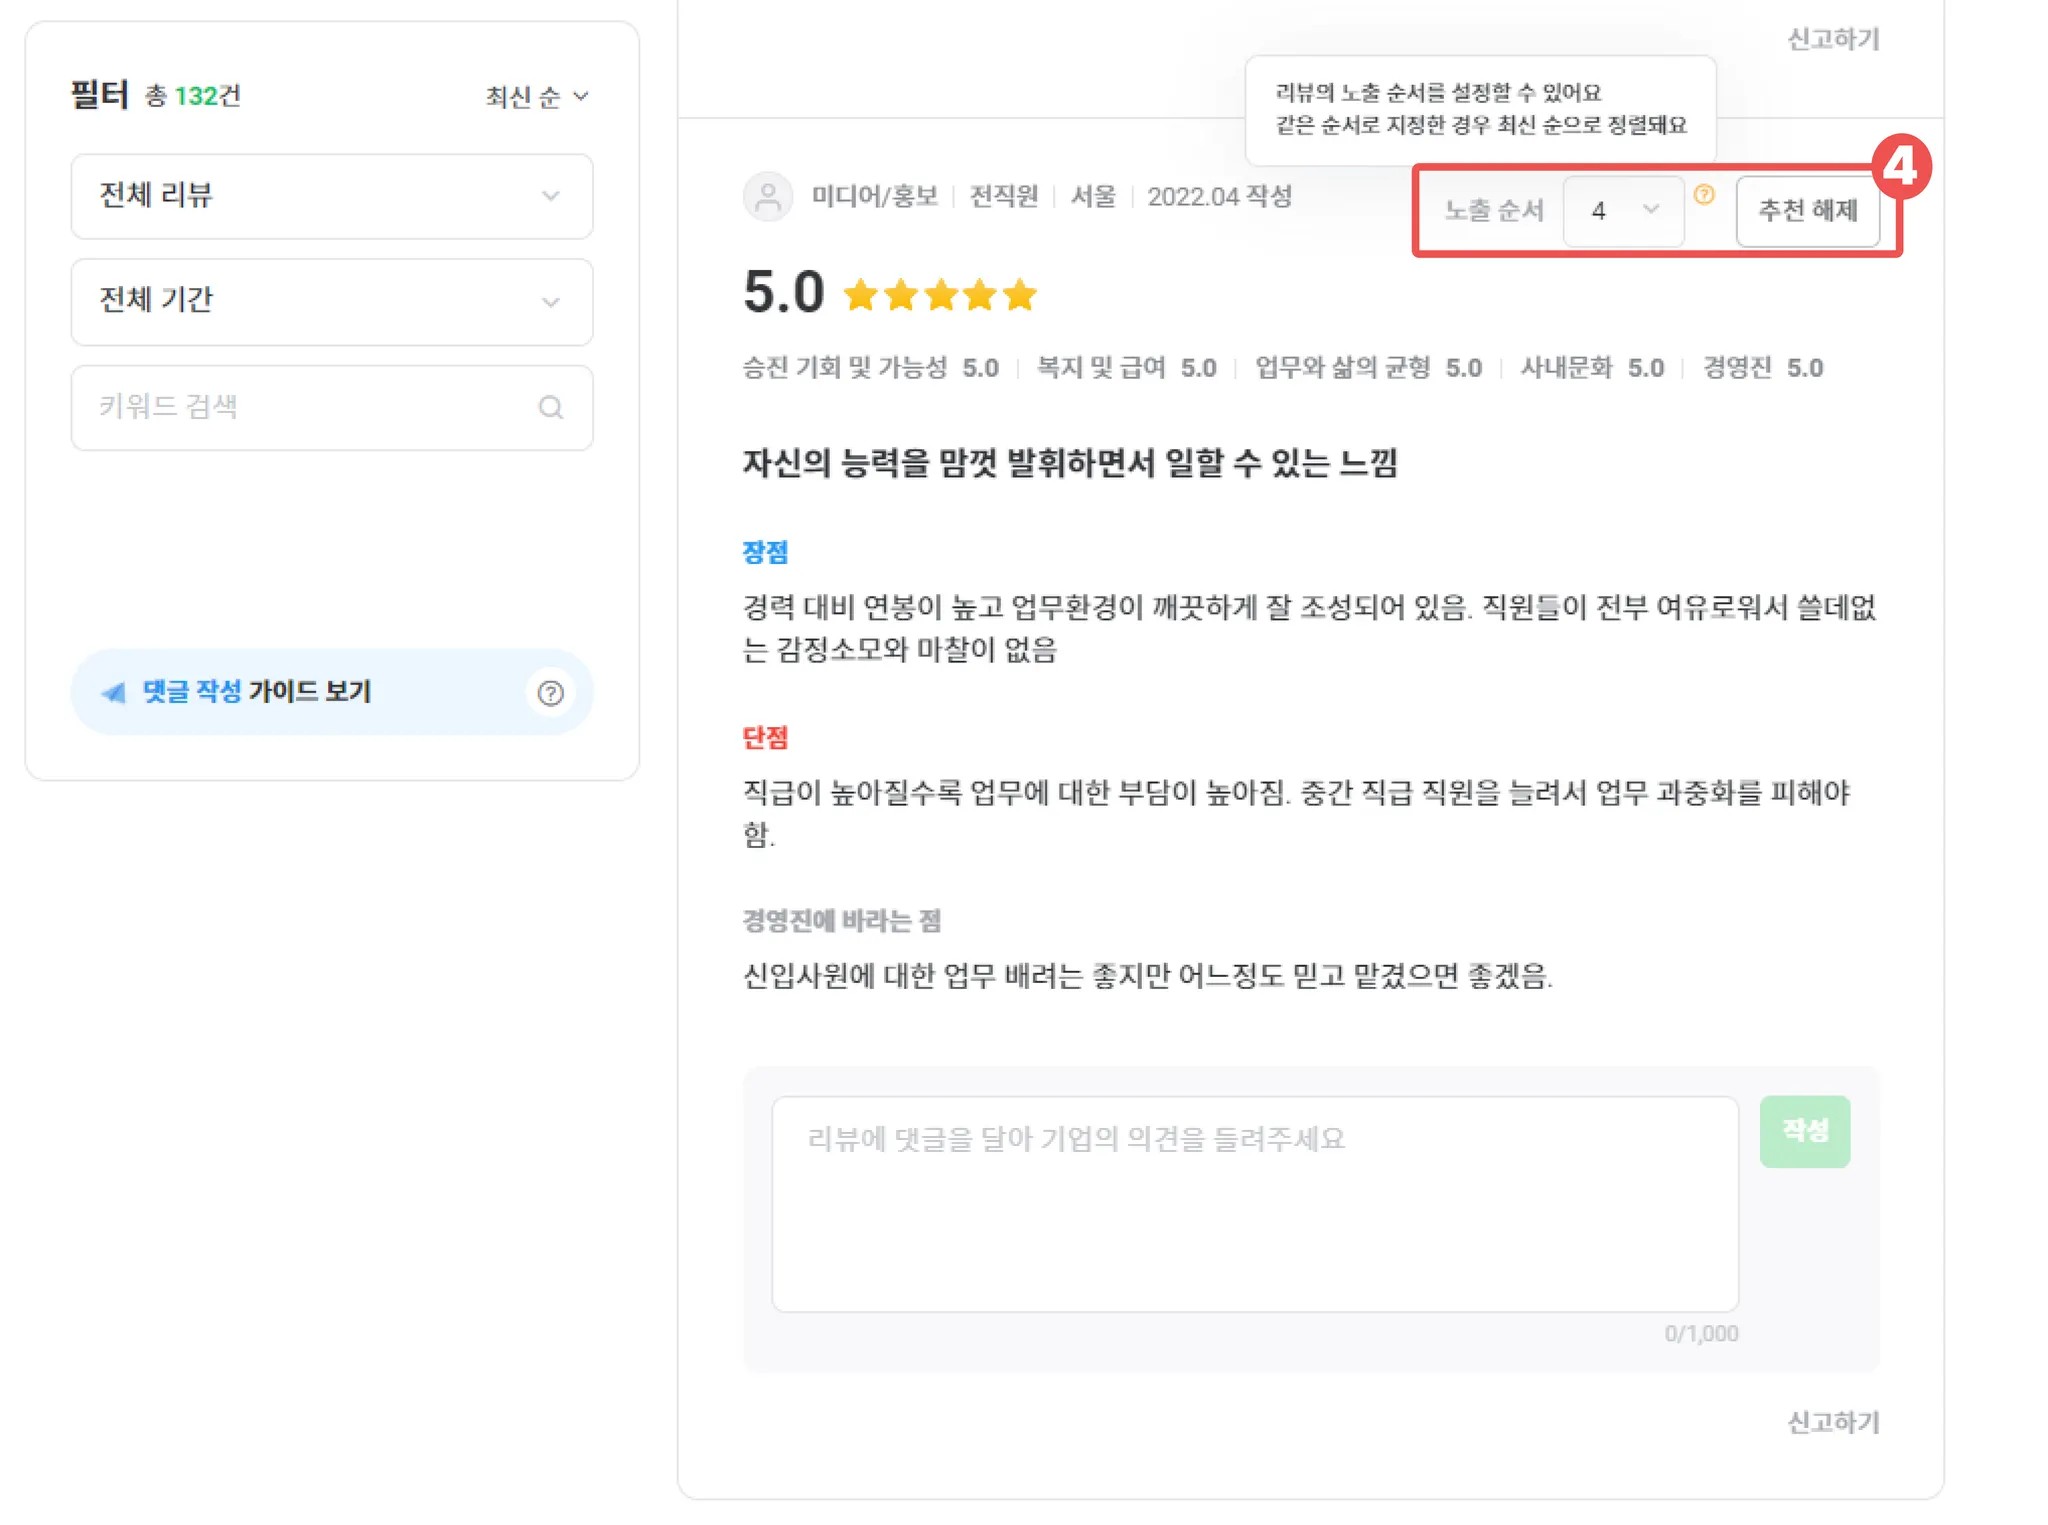The height and width of the screenshot is (1525, 2048).
Task: Click the top 신고하기 report link
Action: coord(1833,39)
